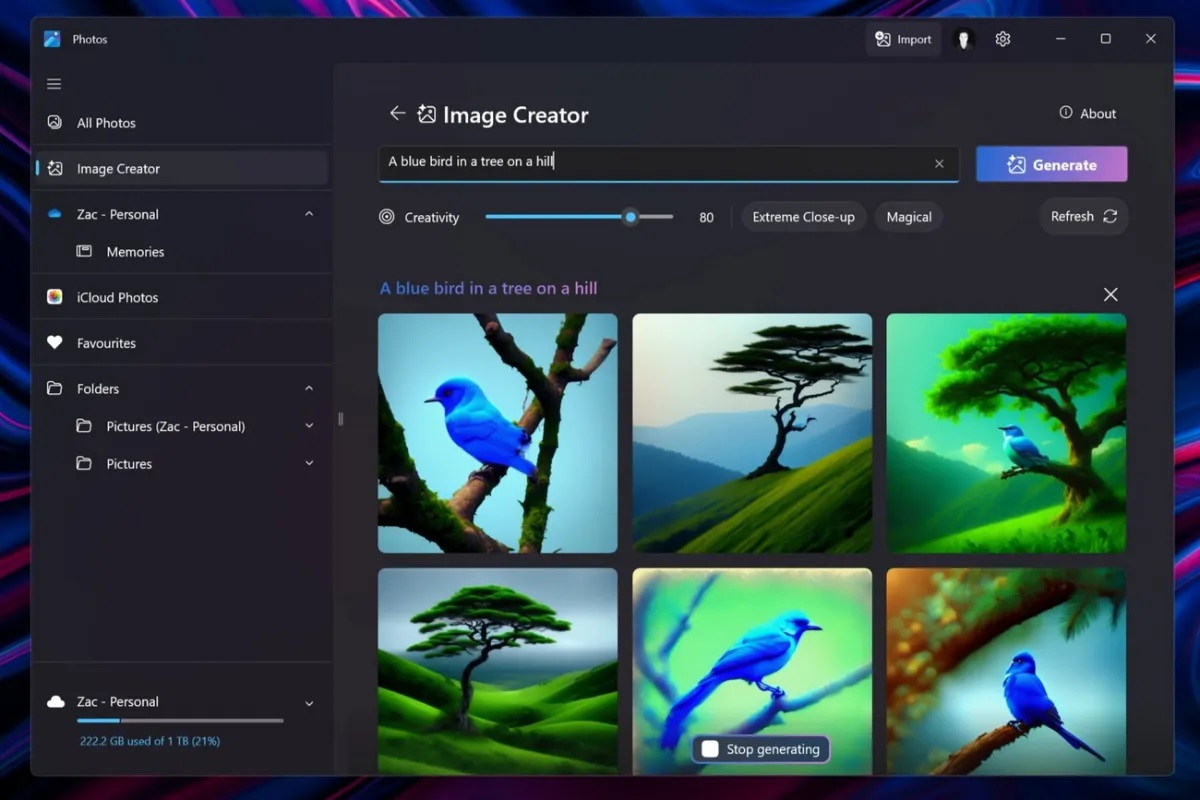Click the back arrow beside Image Creator
Image resolution: width=1200 pixels, height=800 pixels.
point(397,114)
